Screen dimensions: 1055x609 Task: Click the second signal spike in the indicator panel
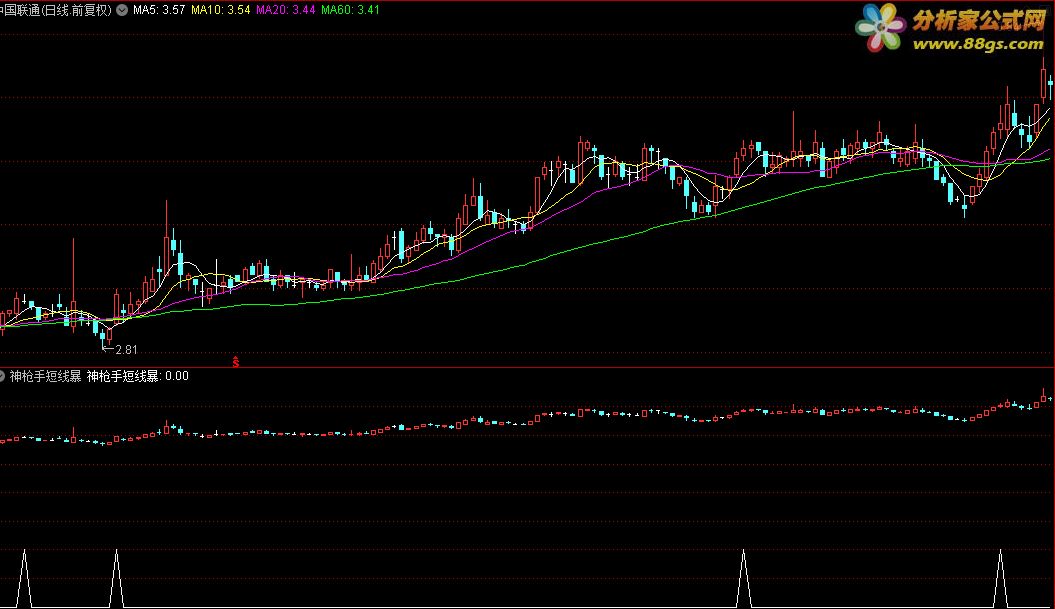tap(116, 579)
